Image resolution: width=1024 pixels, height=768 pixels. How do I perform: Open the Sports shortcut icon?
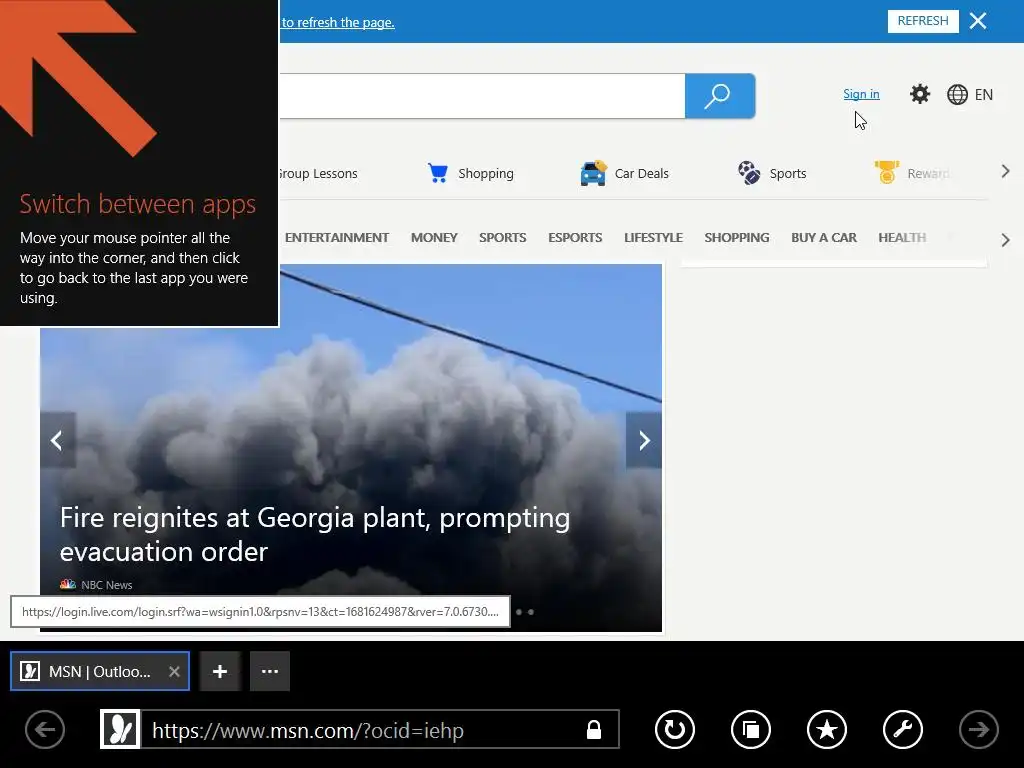(x=748, y=173)
